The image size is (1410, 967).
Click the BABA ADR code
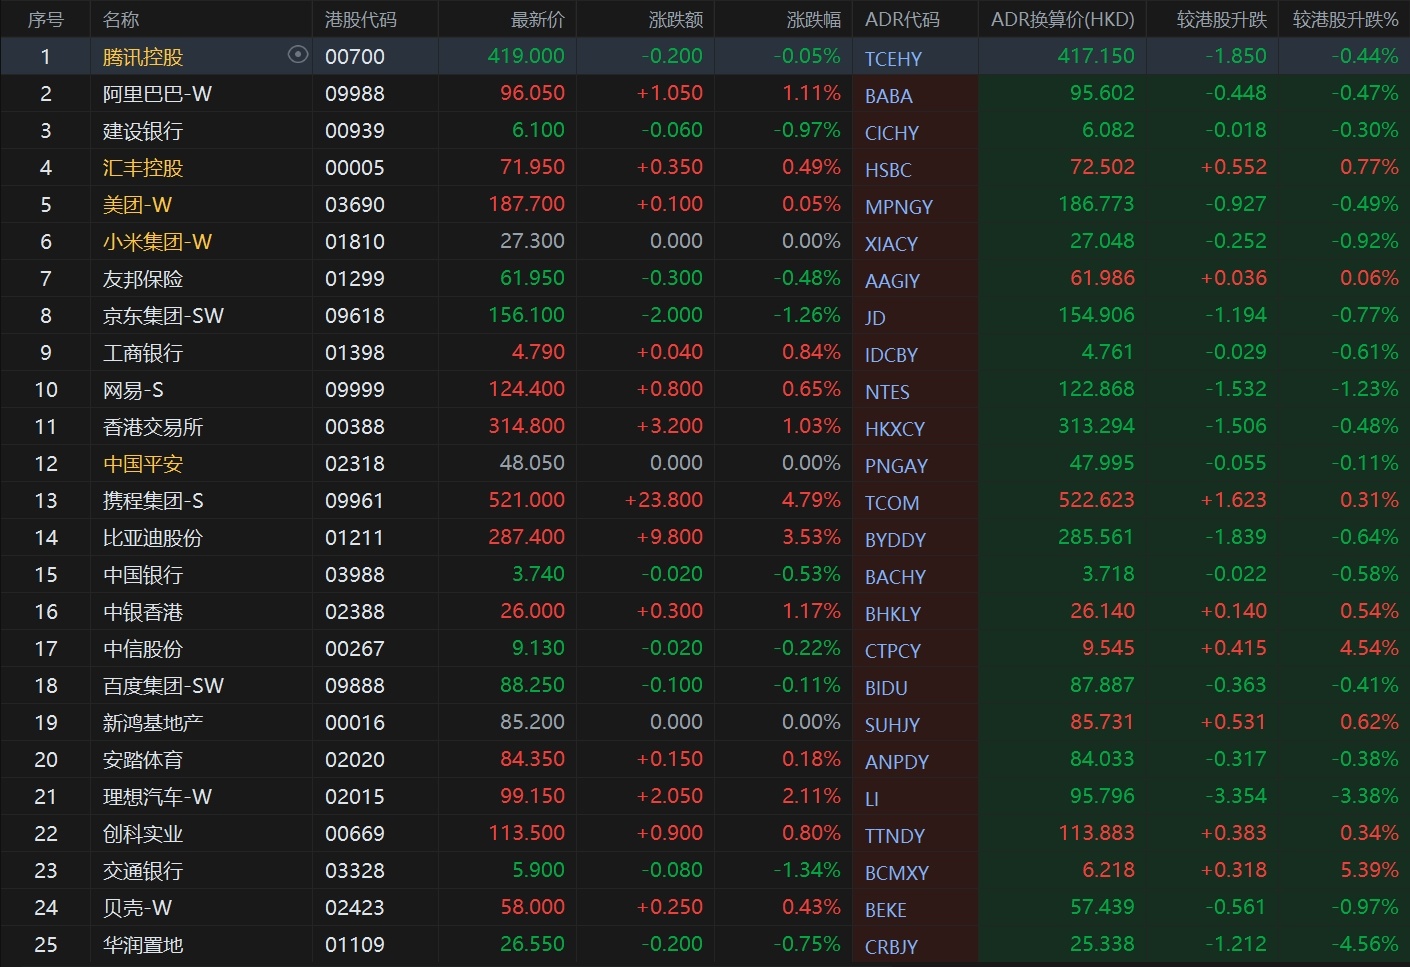(888, 96)
